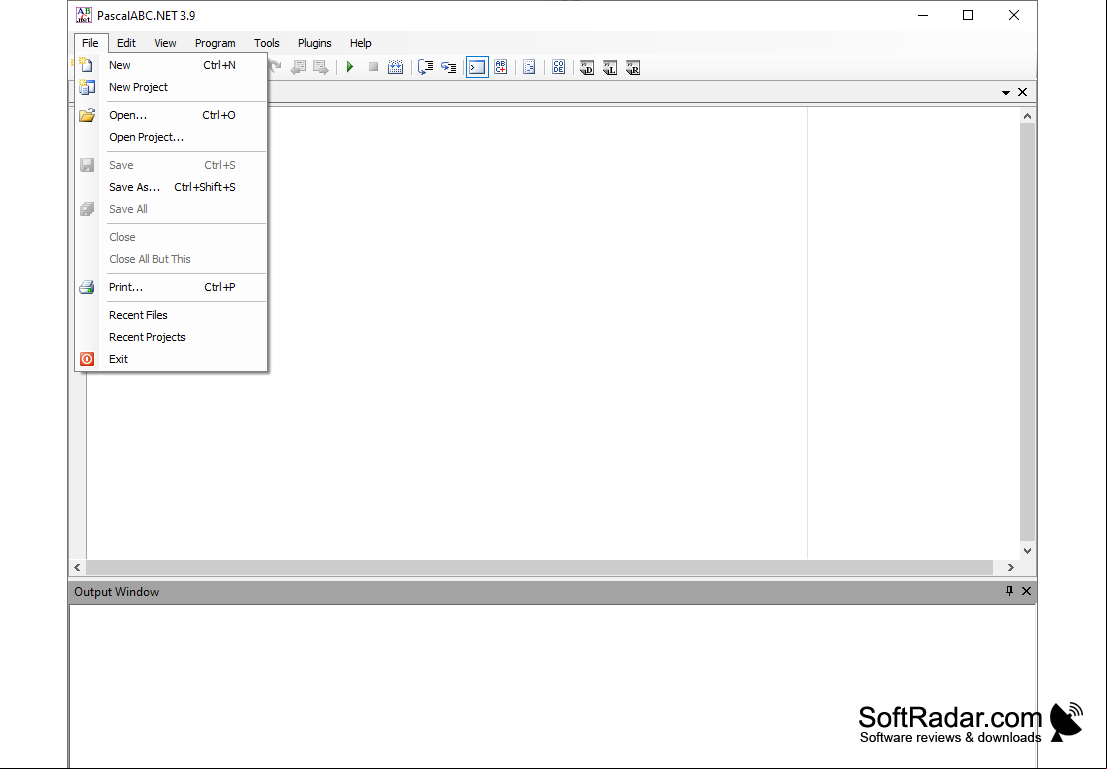Toggle the Output Window auto-hide pin
The width and height of the screenshot is (1107, 769).
(x=1009, y=591)
